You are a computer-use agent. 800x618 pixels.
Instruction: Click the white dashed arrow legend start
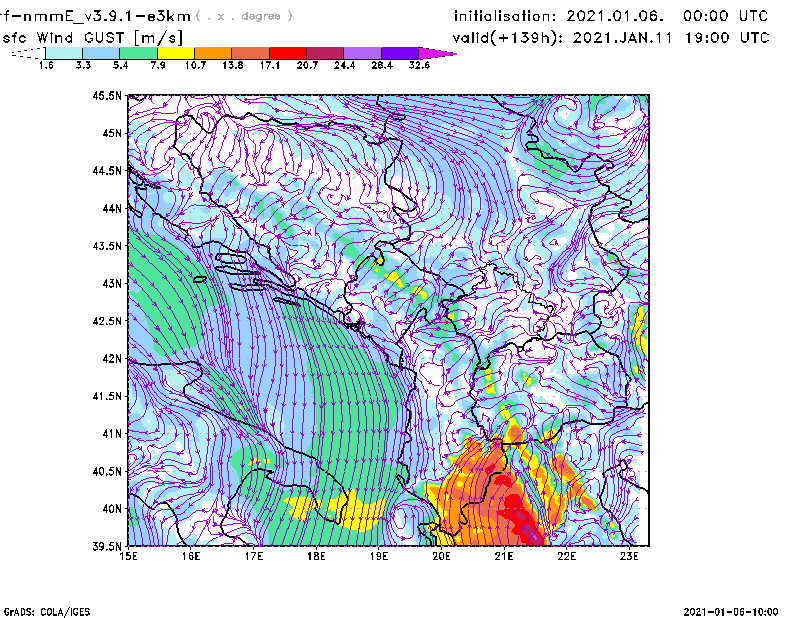coord(28,53)
